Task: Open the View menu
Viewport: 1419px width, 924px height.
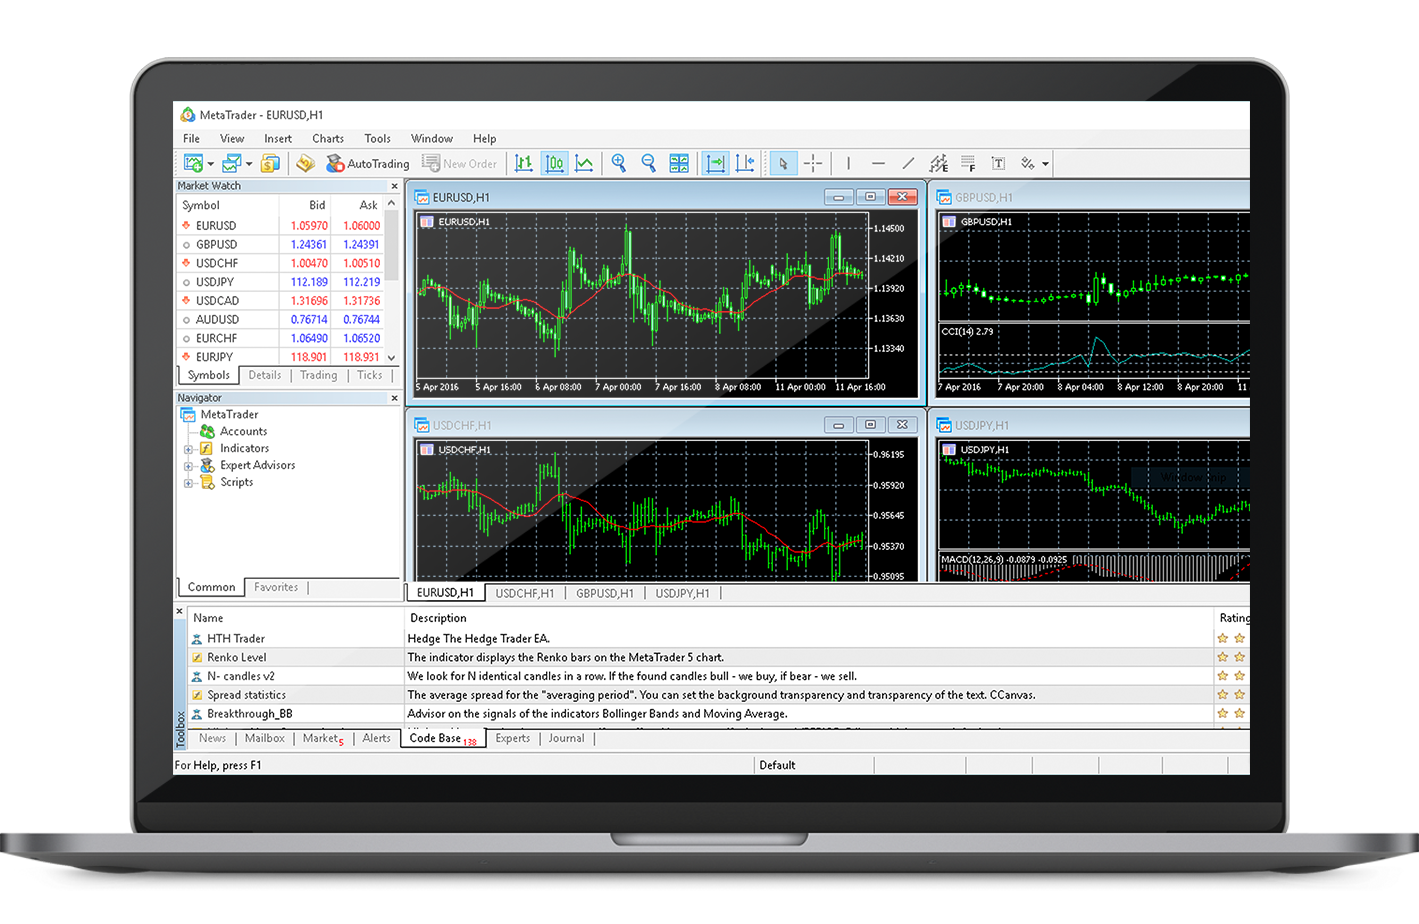Action: (232, 138)
